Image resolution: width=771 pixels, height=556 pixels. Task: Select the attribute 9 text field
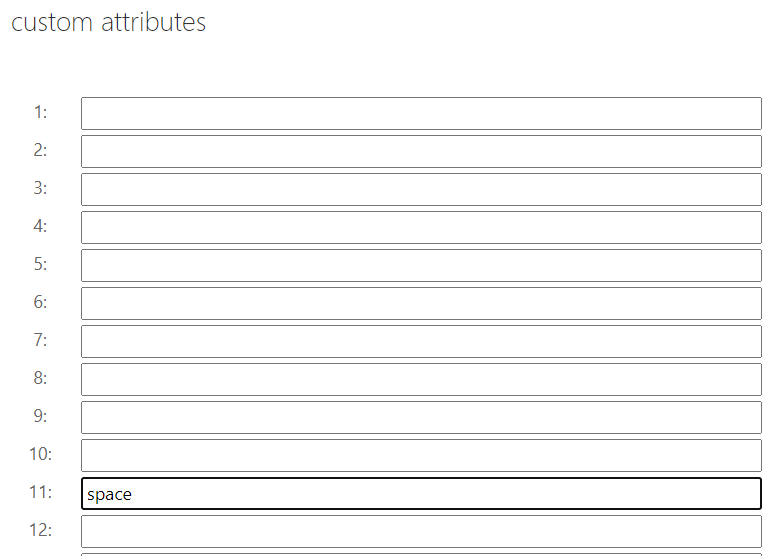421,417
